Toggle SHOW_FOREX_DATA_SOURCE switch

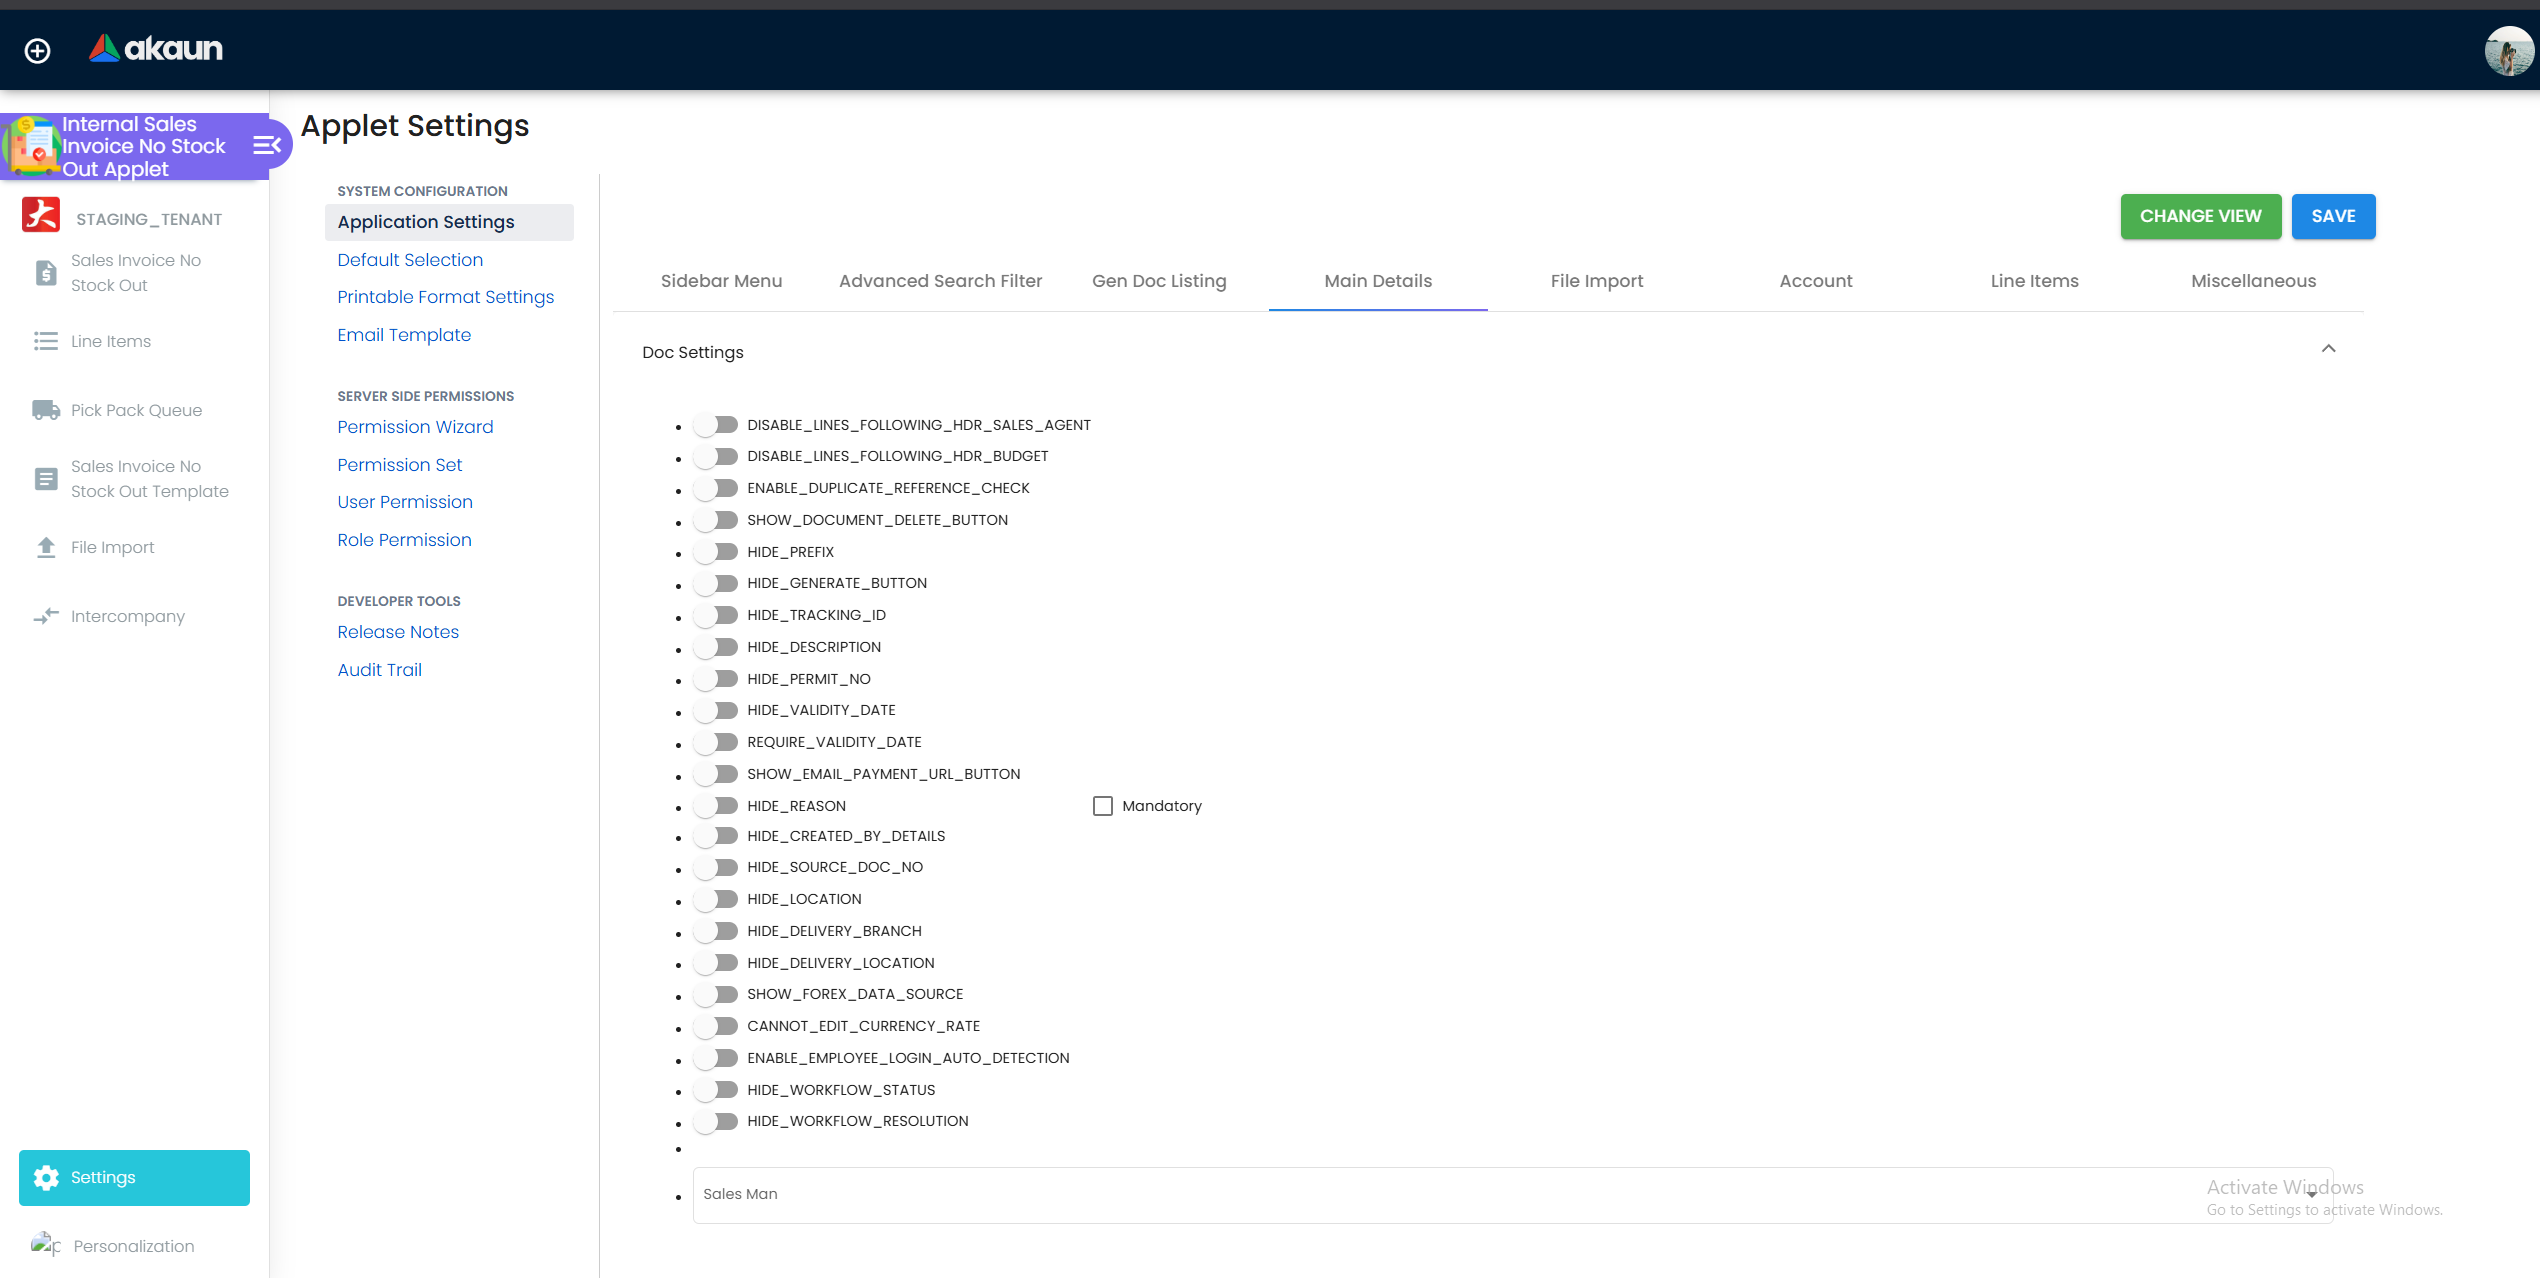716,995
